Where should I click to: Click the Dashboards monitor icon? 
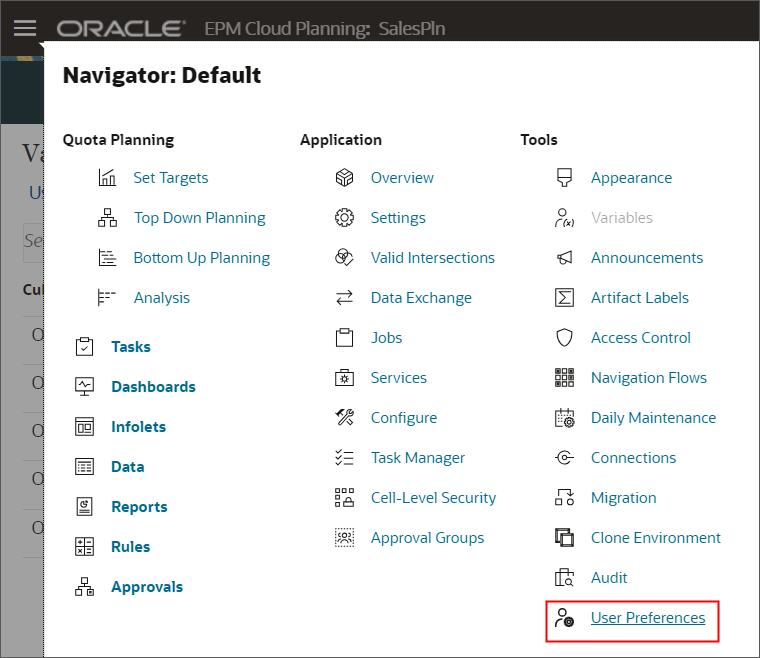84,387
